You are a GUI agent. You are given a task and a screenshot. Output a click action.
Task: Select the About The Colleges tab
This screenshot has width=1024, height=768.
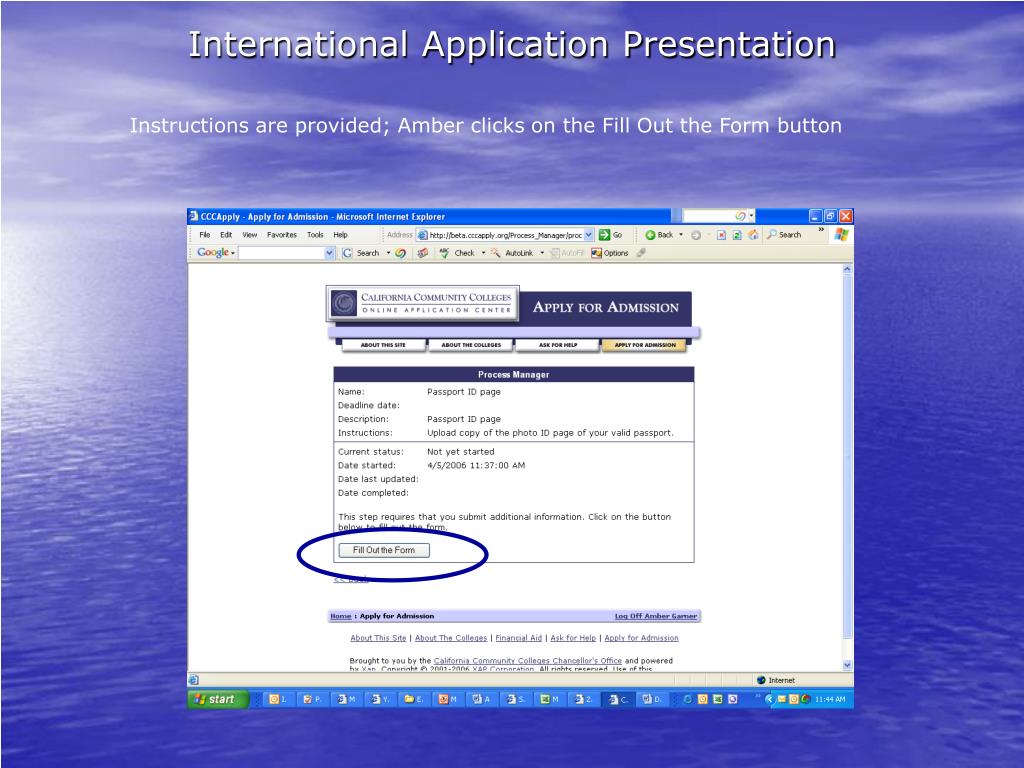tap(471, 345)
